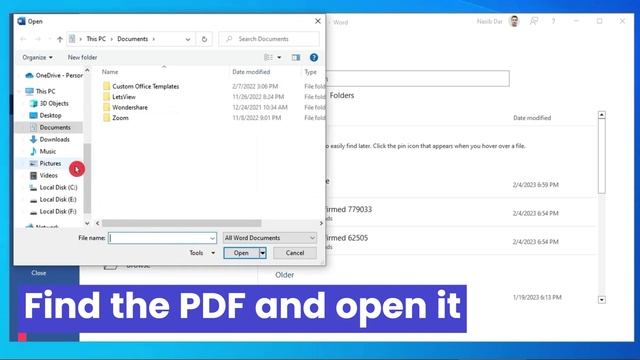Click in the Search Documents field
The width and height of the screenshot is (640, 360).
tap(269, 39)
